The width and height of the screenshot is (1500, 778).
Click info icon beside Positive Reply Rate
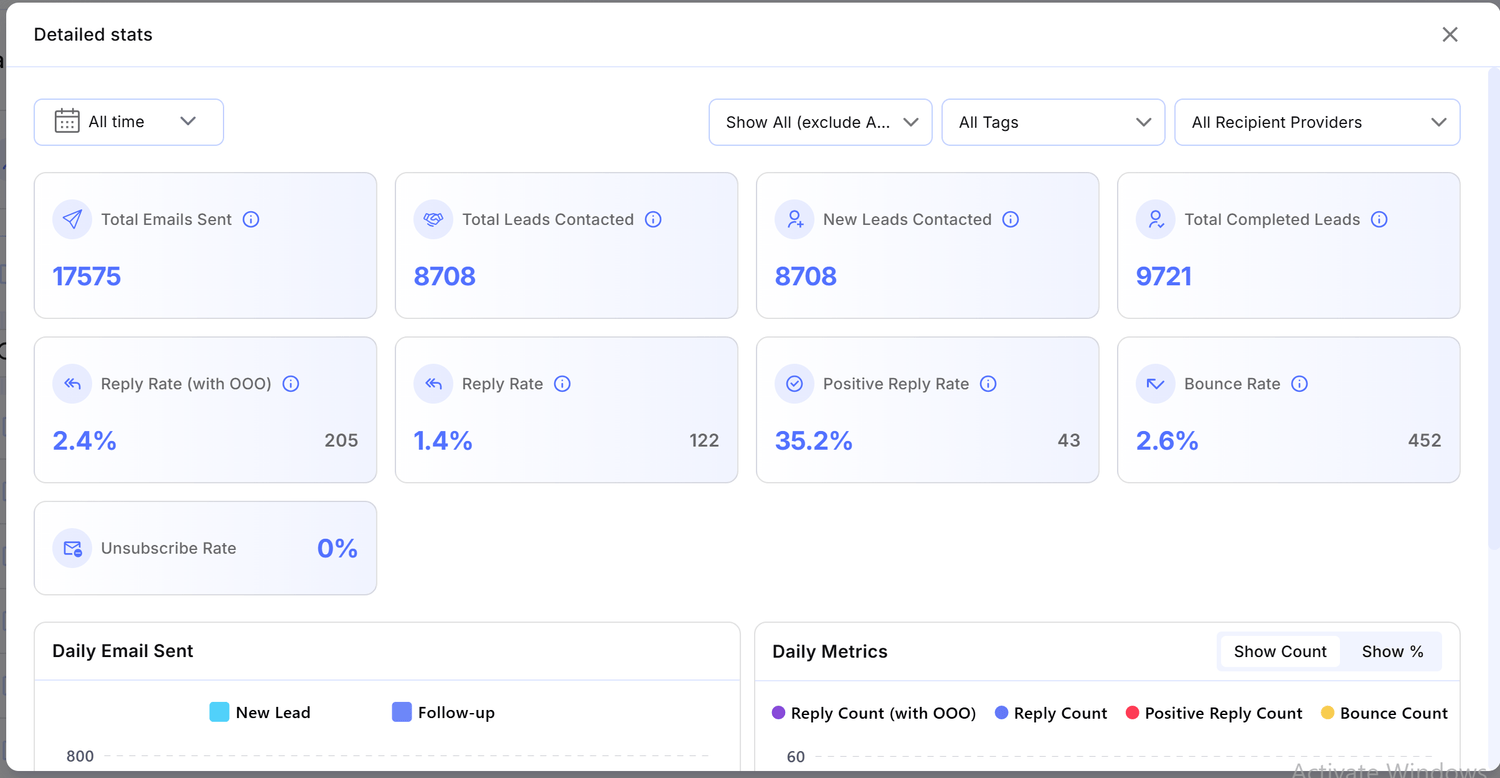pyautogui.click(x=988, y=384)
